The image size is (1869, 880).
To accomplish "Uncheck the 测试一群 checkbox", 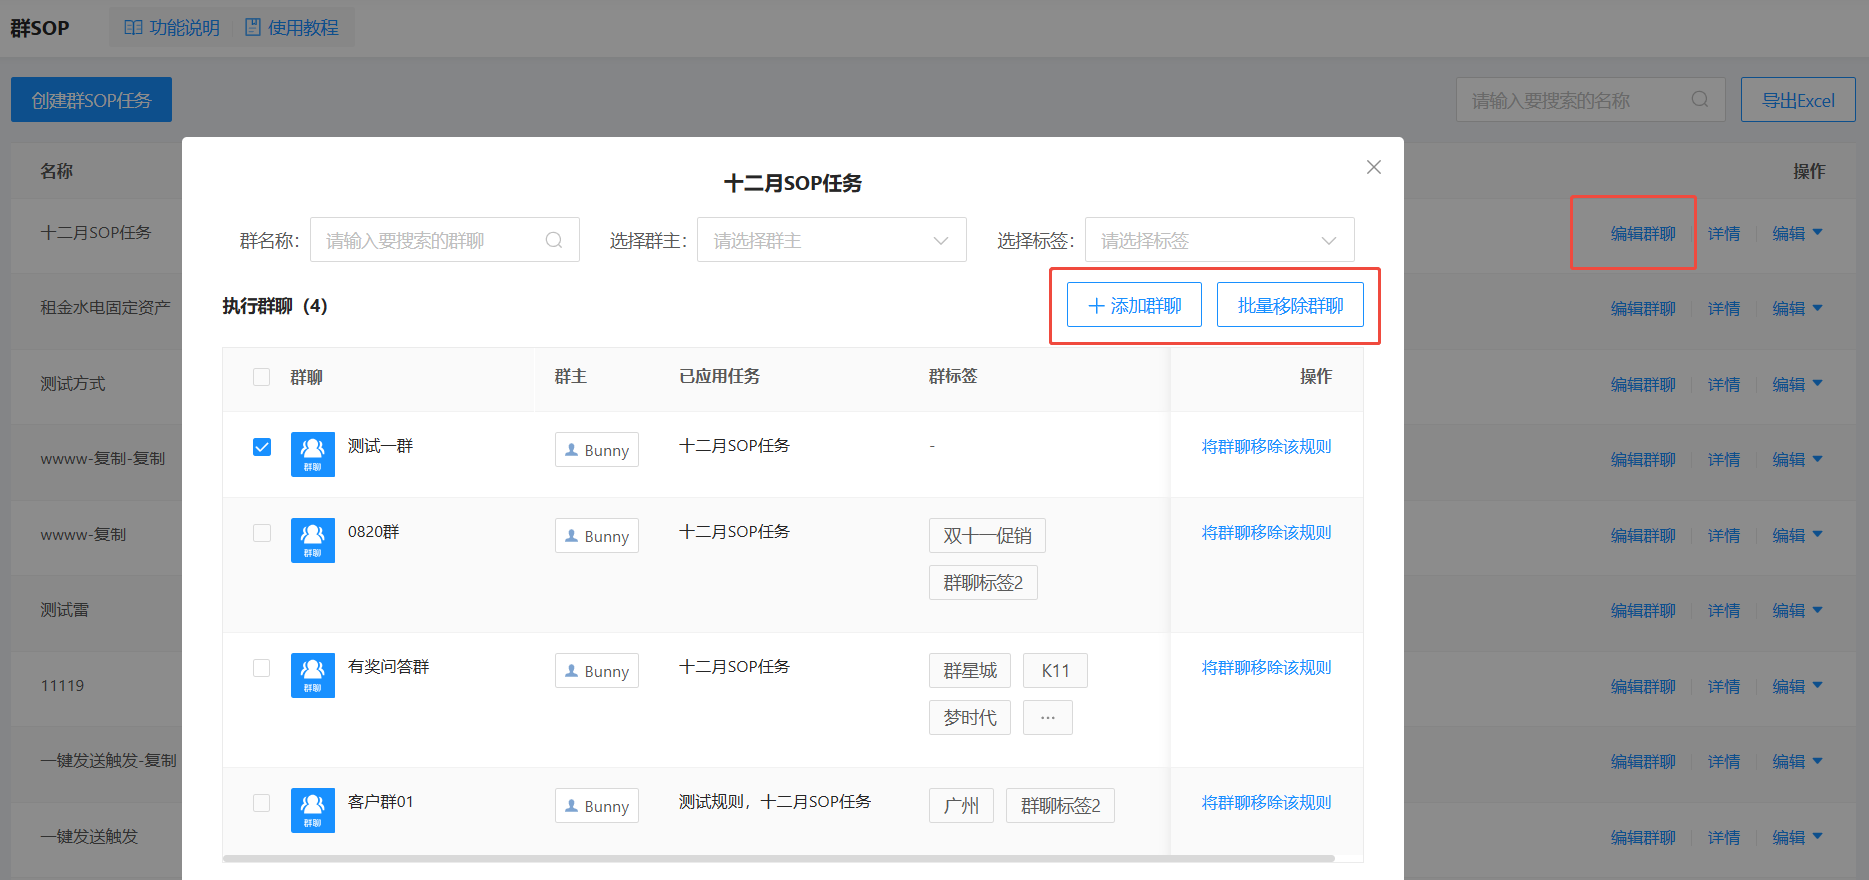I will point(262,447).
